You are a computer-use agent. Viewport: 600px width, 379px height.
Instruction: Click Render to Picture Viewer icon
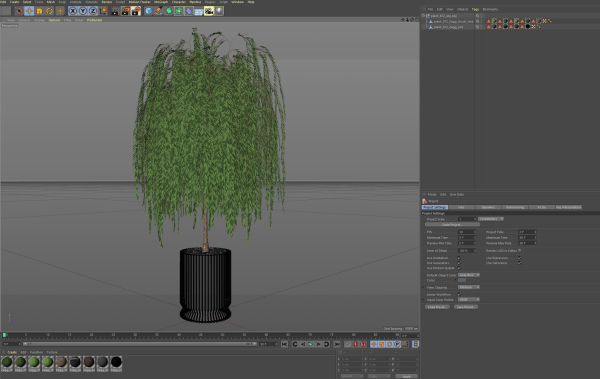pos(126,11)
